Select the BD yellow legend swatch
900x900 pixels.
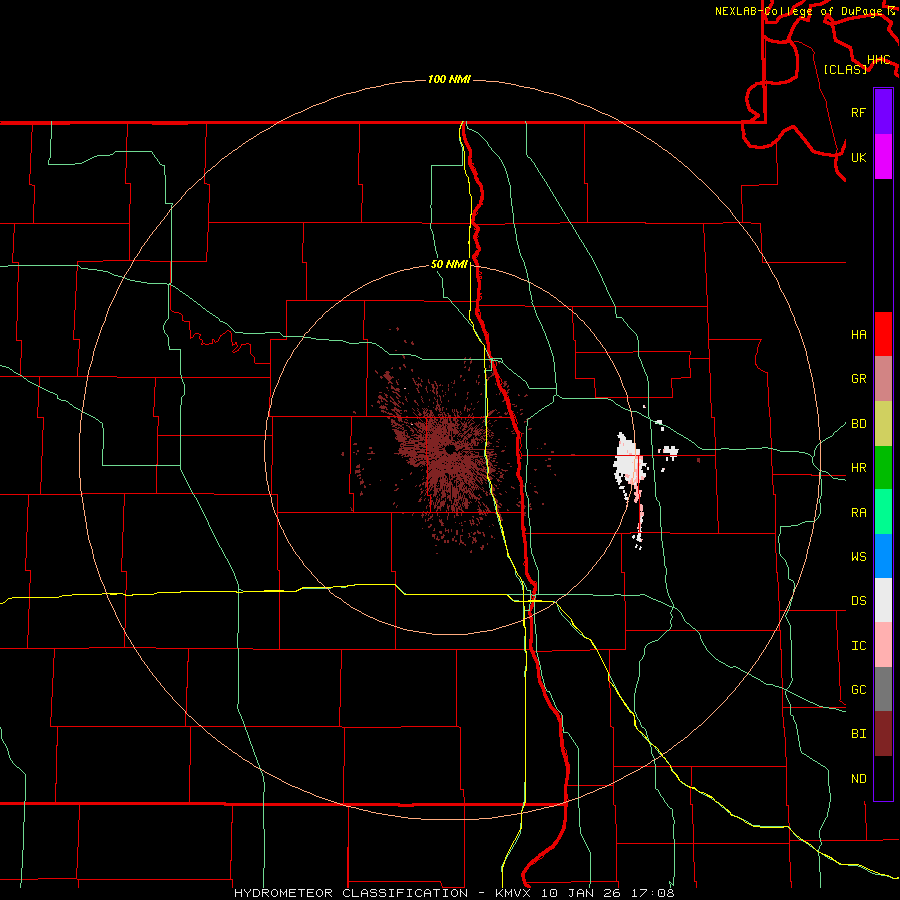883,423
